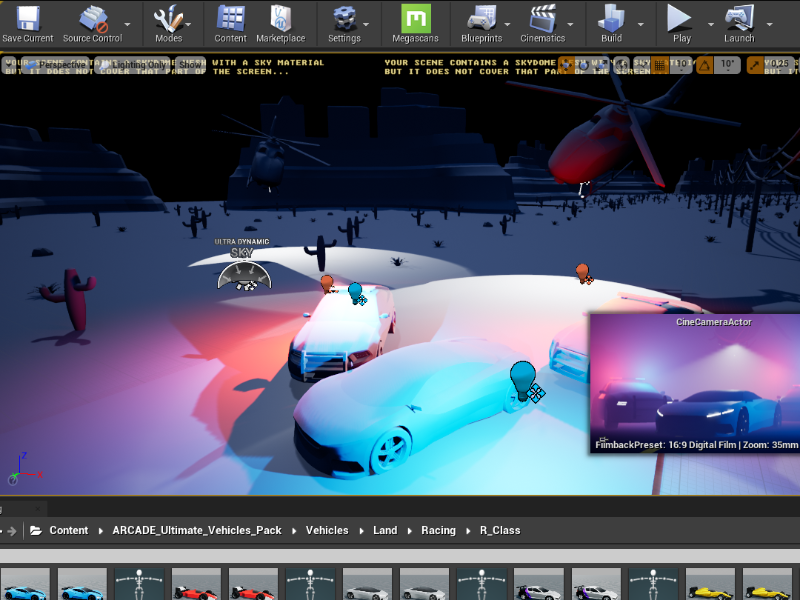The width and height of the screenshot is (800, 600).
Task: Select the first blue car asset thumbnail
Action: coord(25,585)
